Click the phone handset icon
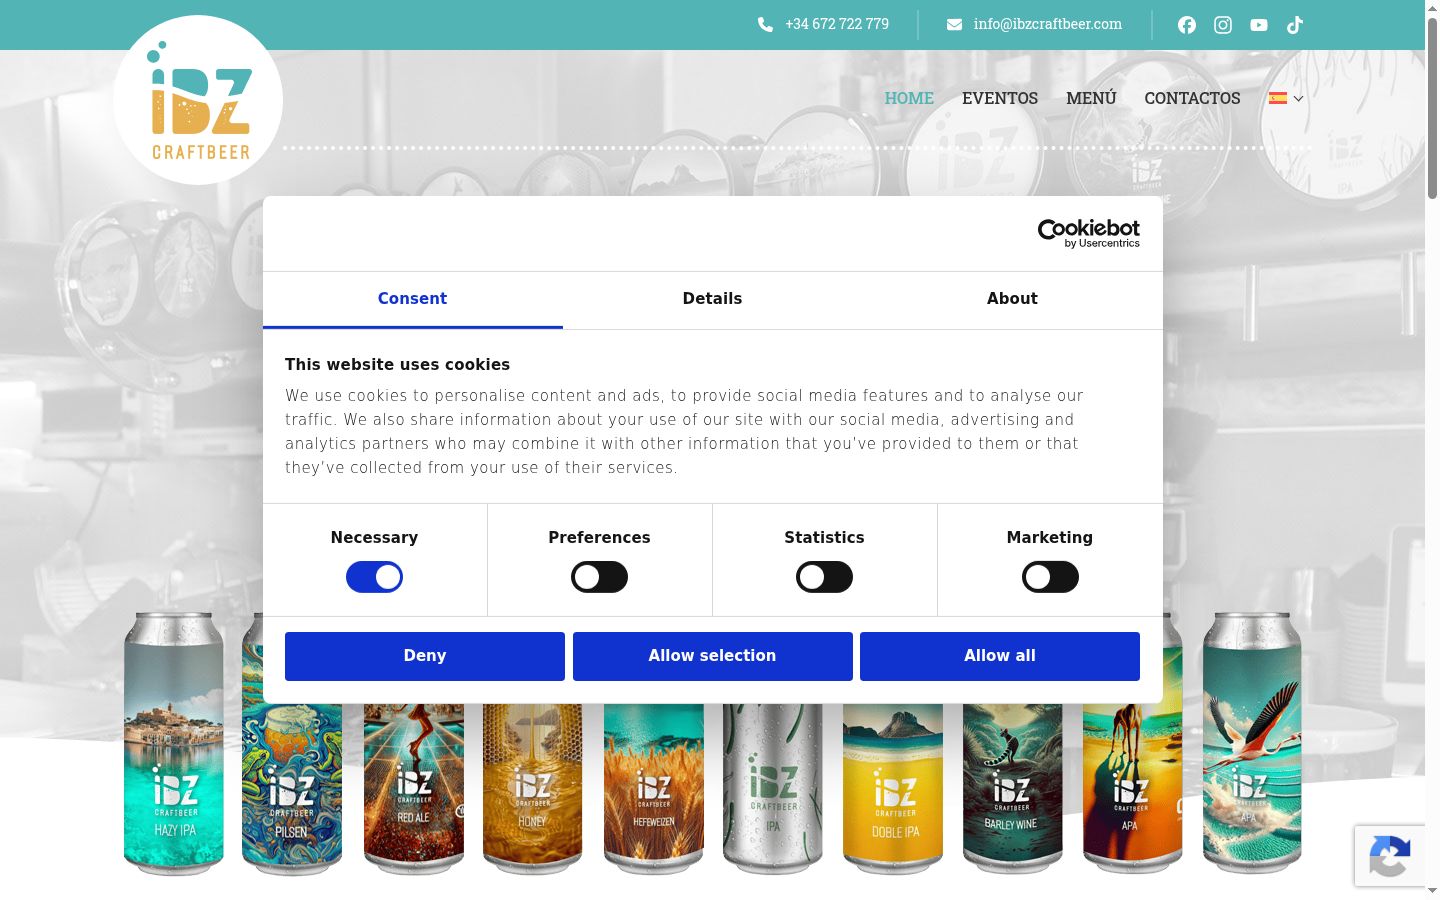Image resolution: width=1440 pixels, height=900 pixels. [765, 24]
